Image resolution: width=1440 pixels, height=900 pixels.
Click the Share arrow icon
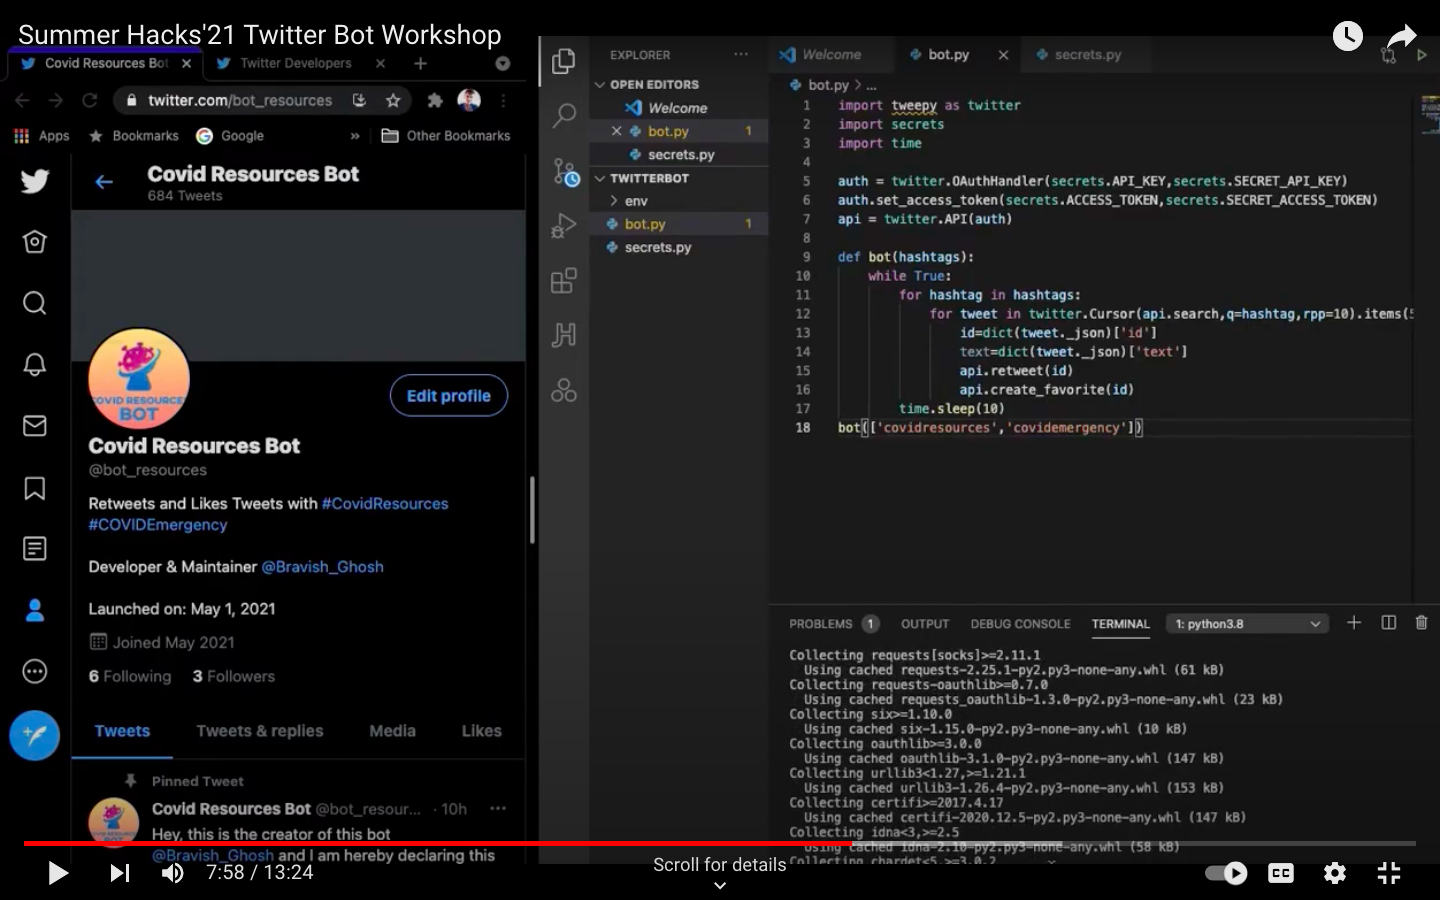1402,37
